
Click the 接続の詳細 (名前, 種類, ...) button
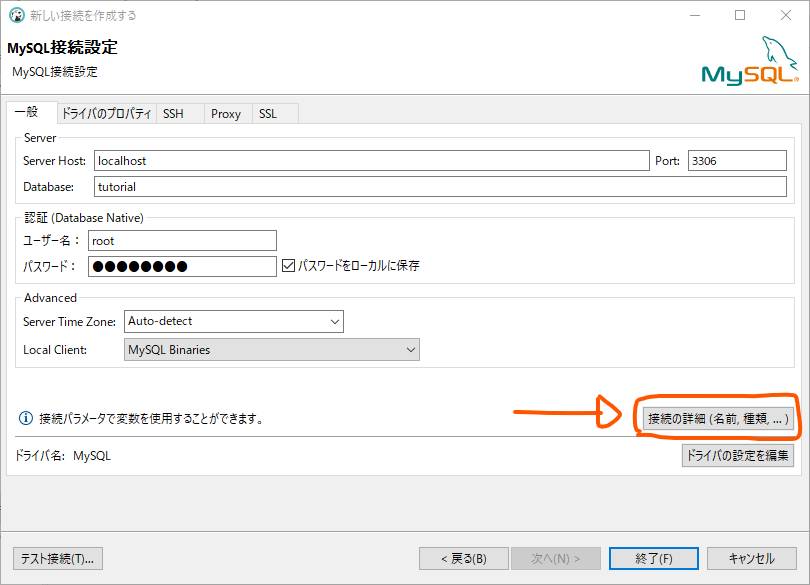point(718,419)
